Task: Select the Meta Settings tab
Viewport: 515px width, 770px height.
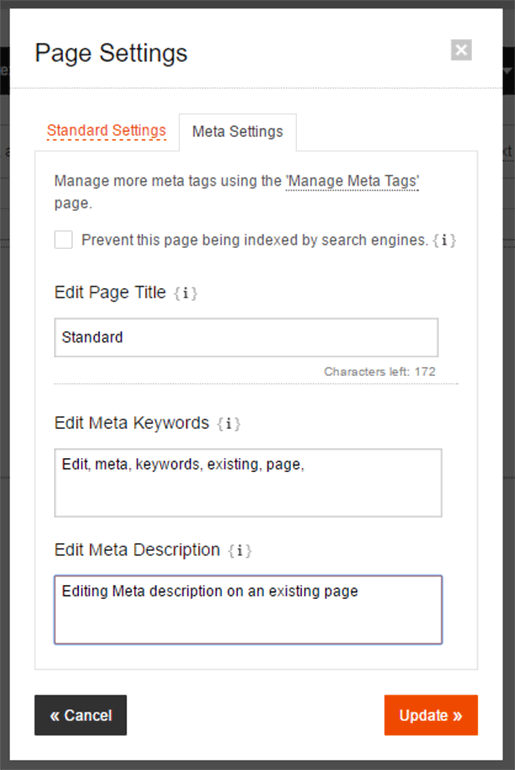Action: [x=238, y=132]
